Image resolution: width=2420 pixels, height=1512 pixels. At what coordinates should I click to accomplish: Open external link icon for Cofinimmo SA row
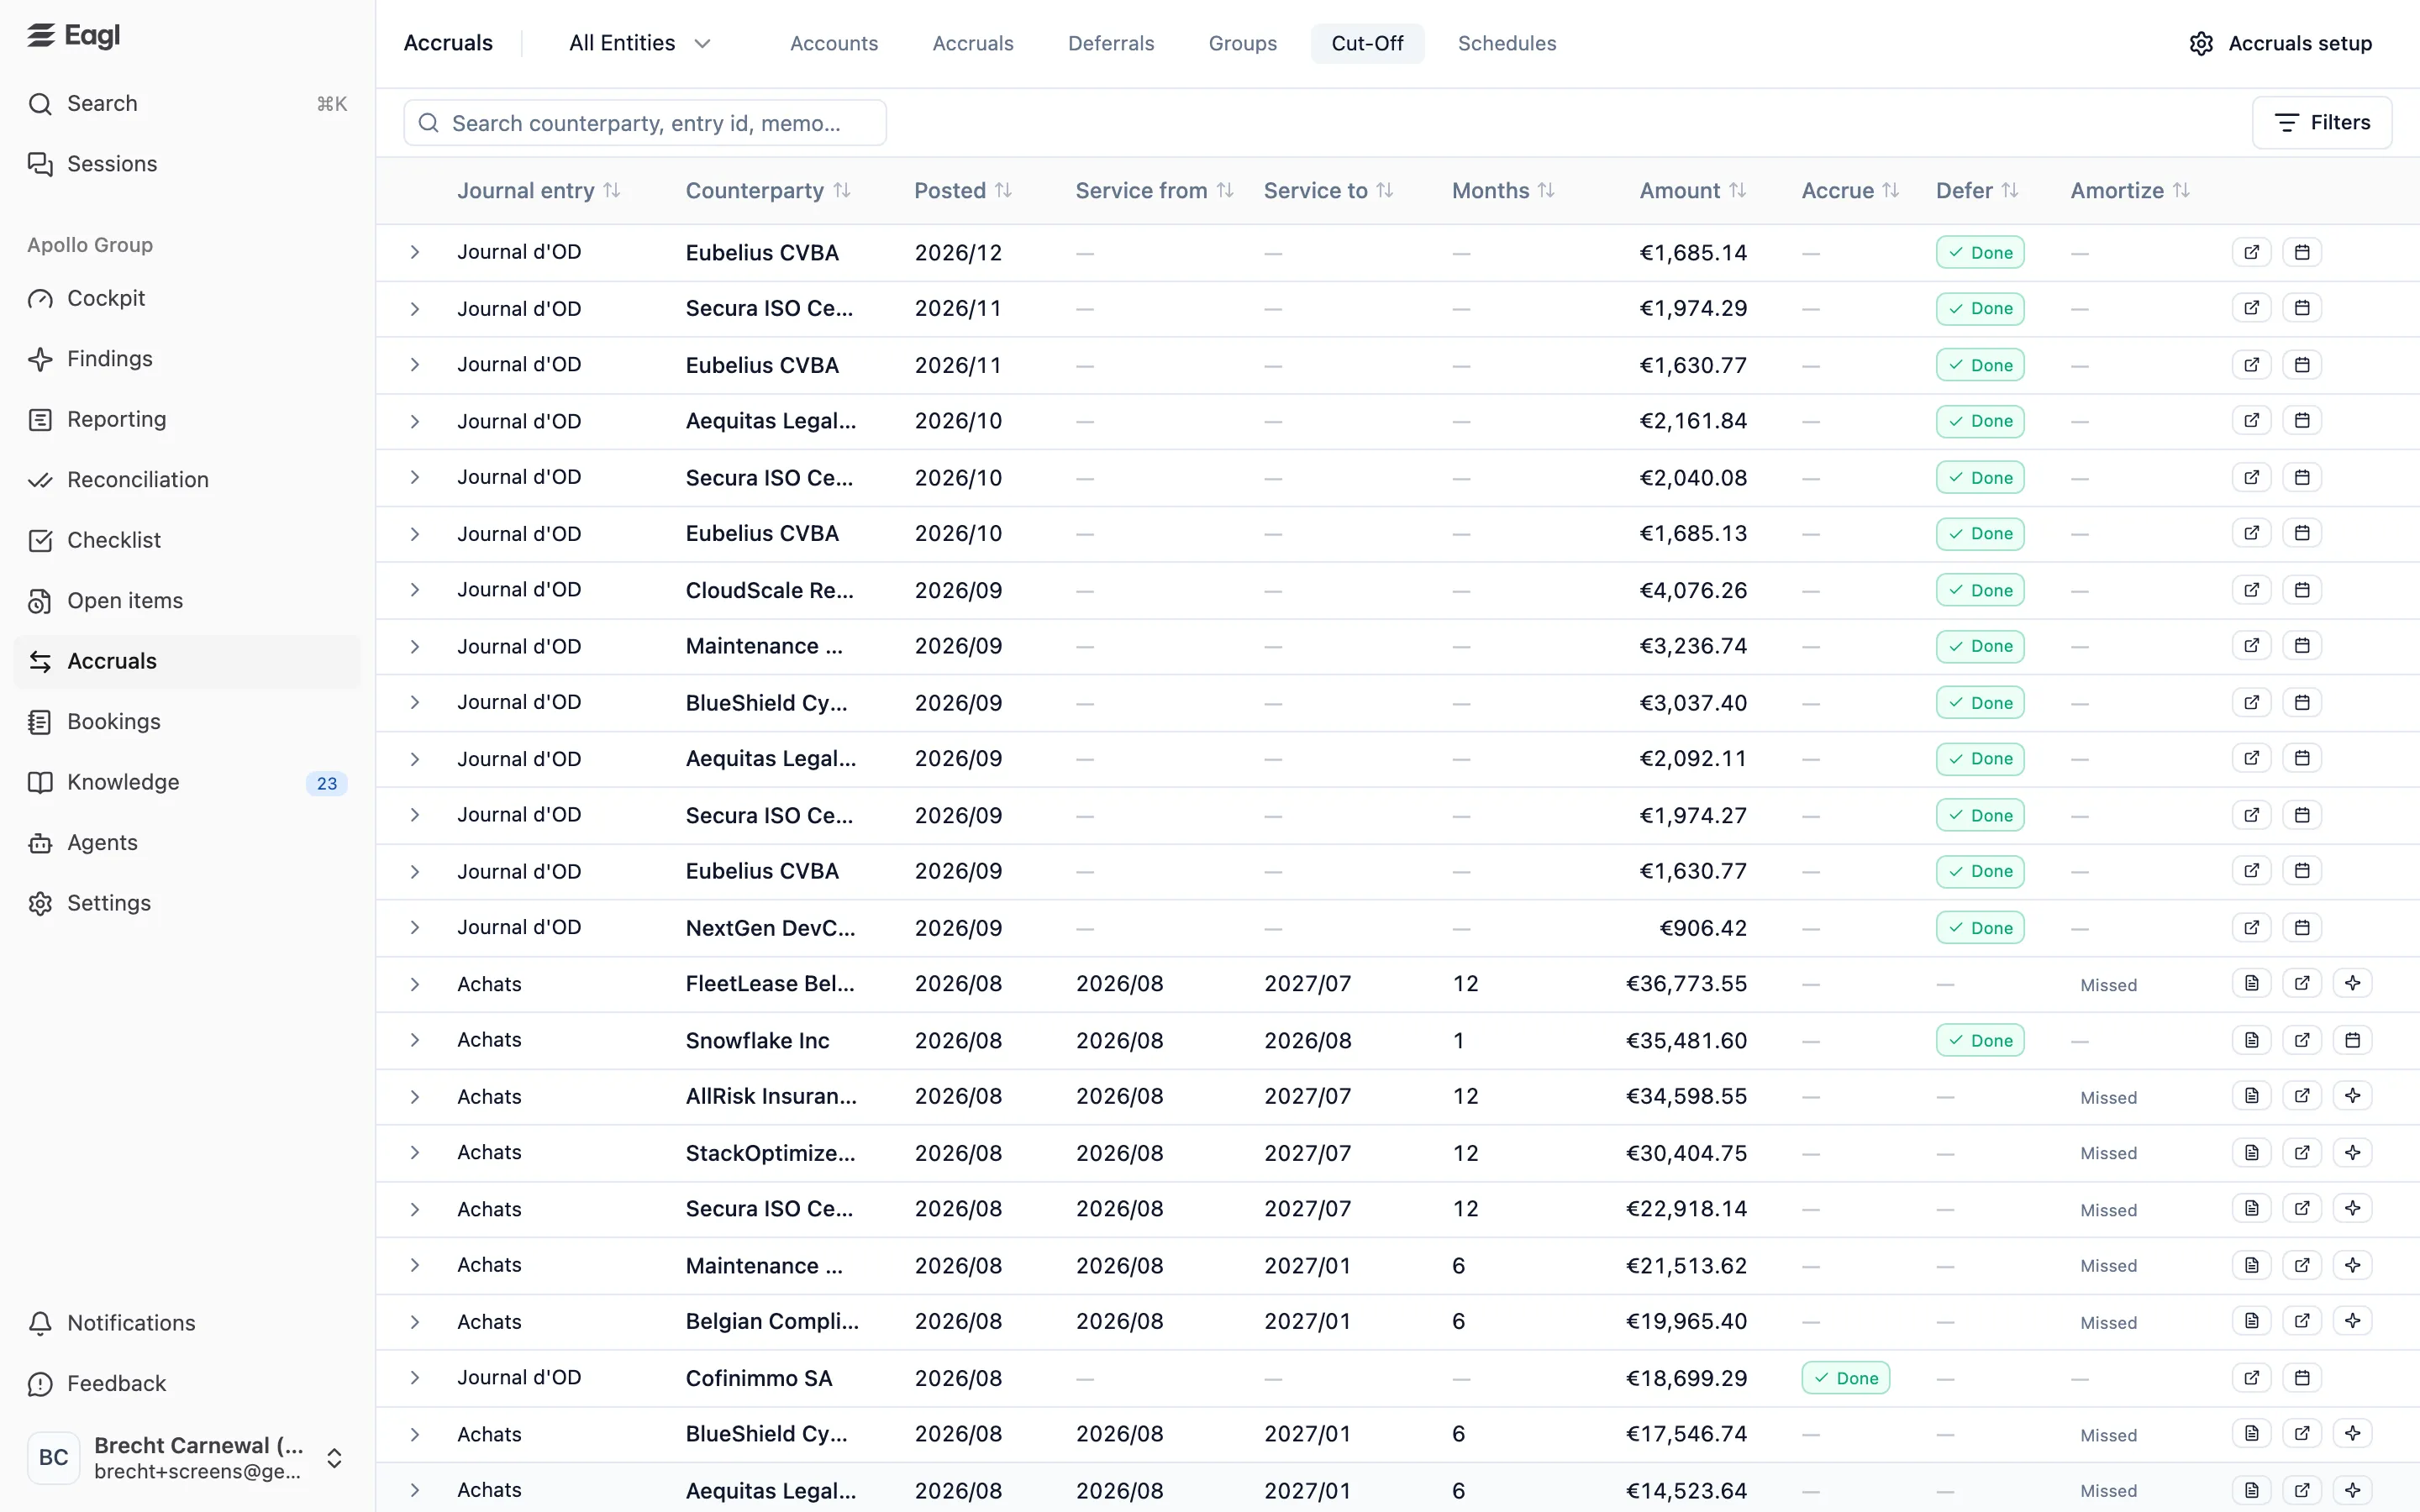(x=2251, y=1378)
